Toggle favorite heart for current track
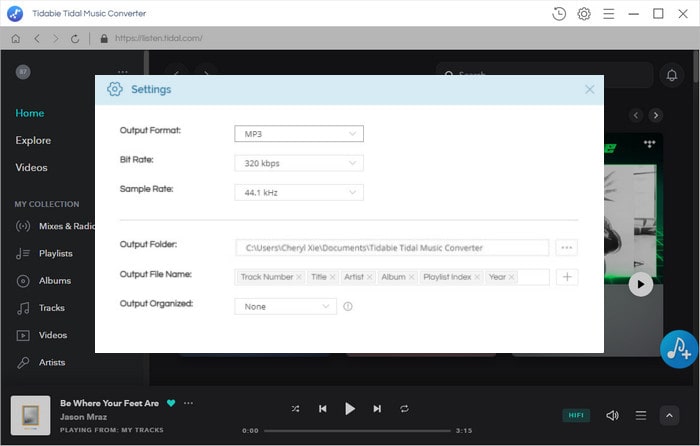This screenshot has width=700, height=446. point(171,403)
